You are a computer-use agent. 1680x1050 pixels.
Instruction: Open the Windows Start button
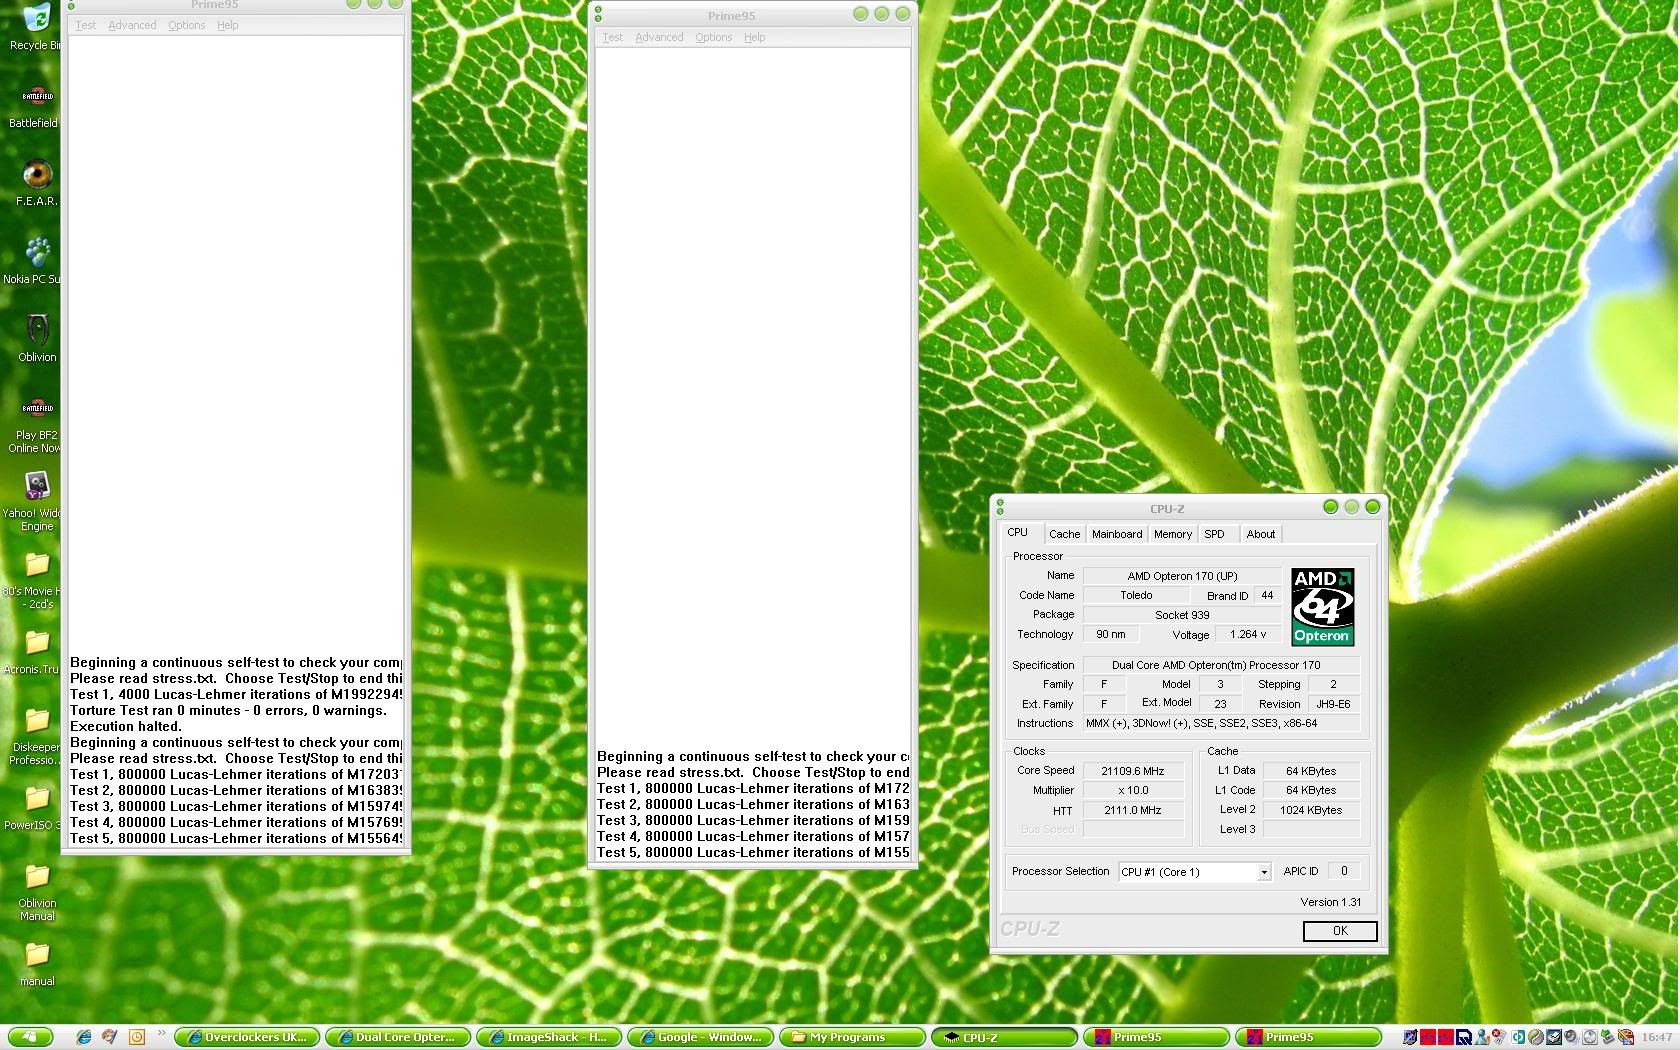(x=31, y=1037)
